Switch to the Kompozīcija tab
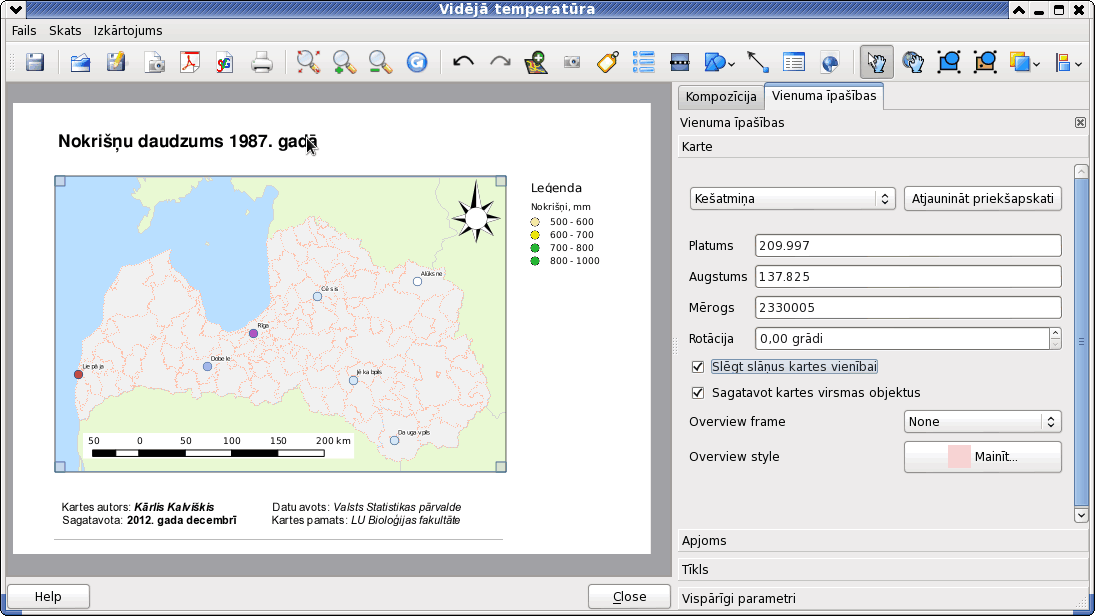1095x616 pixels. (x=721, y=97)
